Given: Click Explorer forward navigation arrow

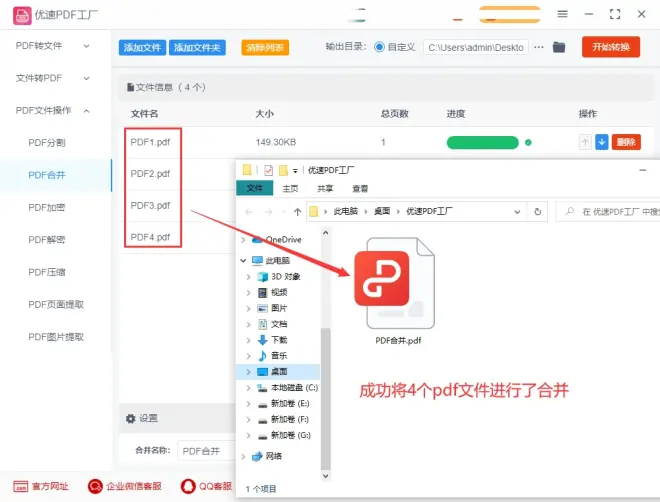Looking at the screenshot, I should (x=268, y=212).
